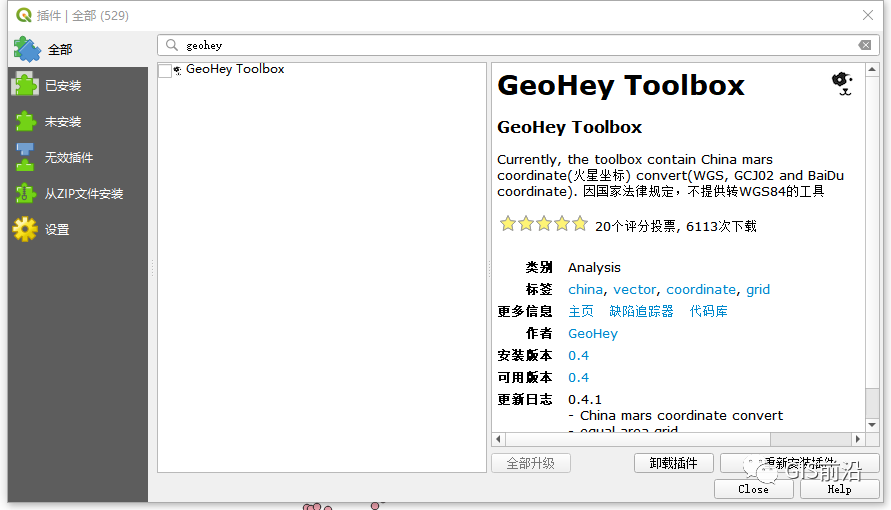Click the 0.4.1 changelog entry

pos(585,399)
